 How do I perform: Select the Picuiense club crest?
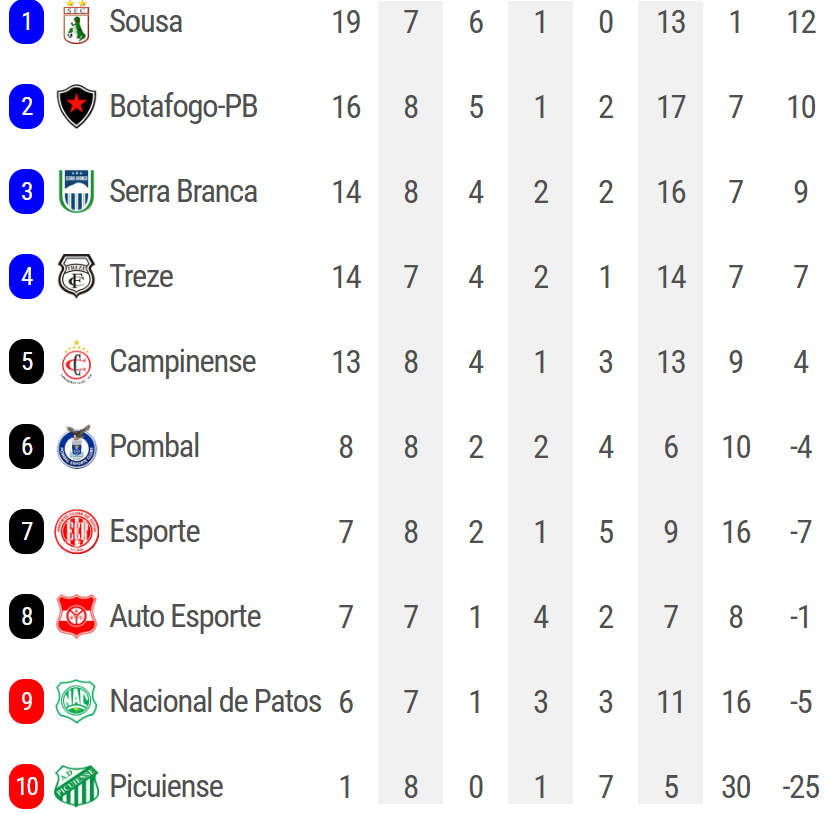[x=76, y=787]
